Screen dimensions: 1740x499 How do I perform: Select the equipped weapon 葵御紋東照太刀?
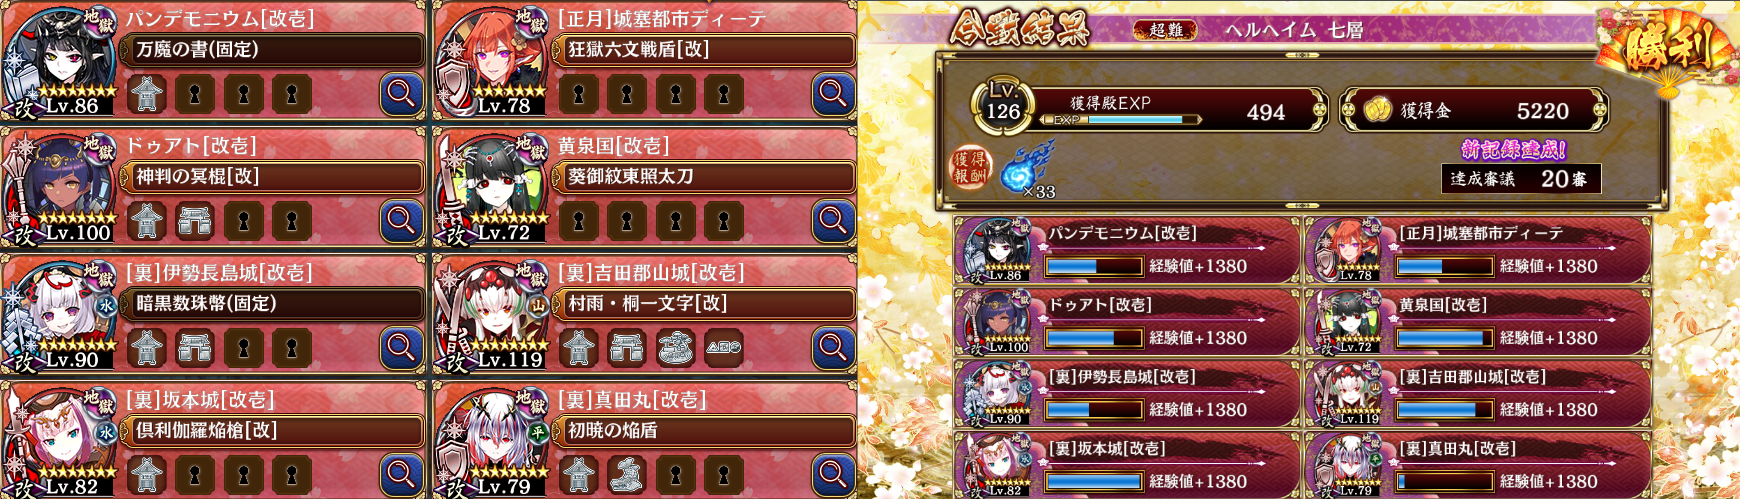pyautogui.click(x=705, y=176)
